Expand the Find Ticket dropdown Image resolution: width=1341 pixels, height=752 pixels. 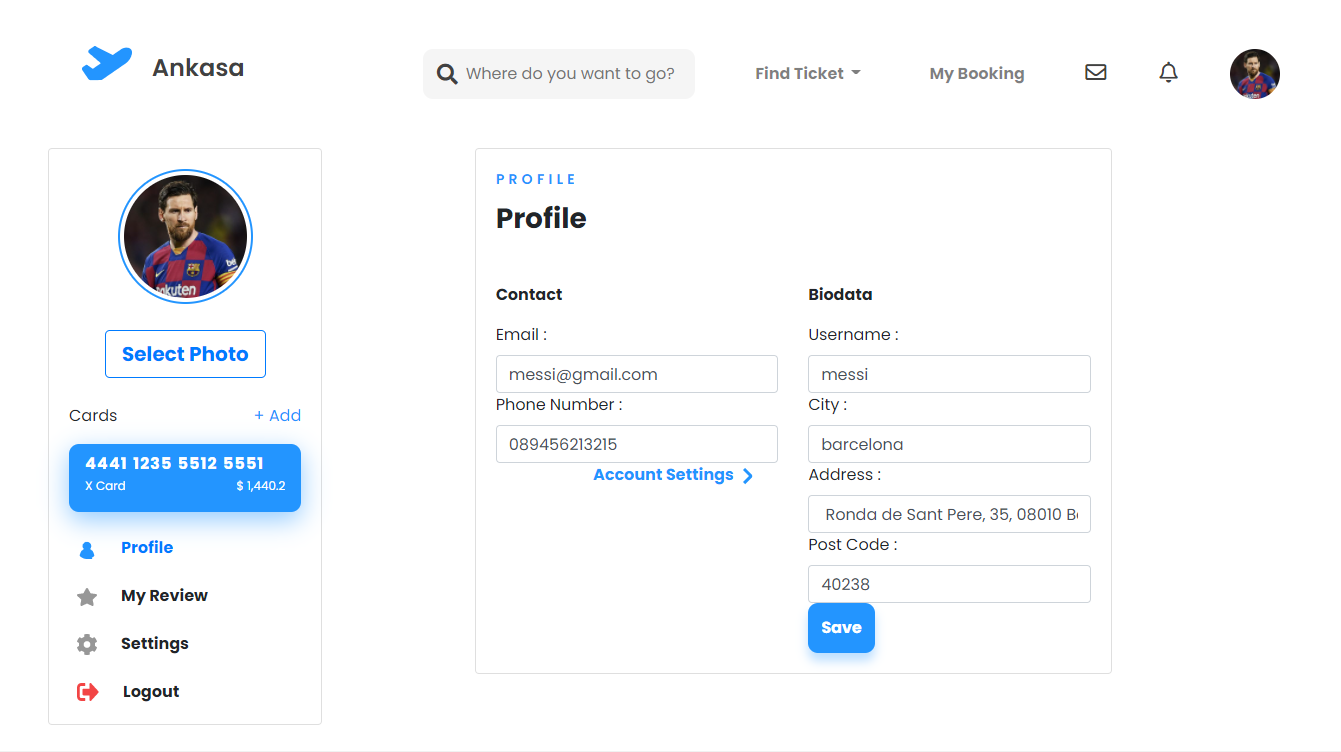click(x=808, y=73)
